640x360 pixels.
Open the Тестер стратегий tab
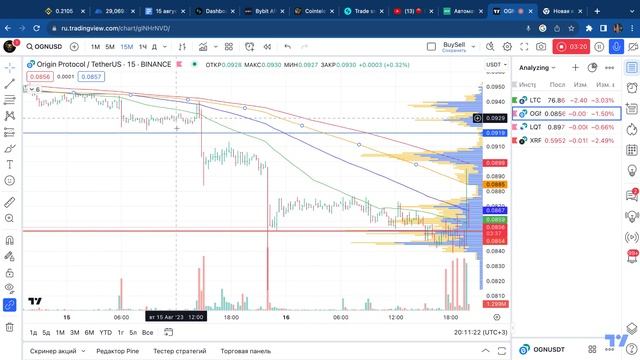180,351
